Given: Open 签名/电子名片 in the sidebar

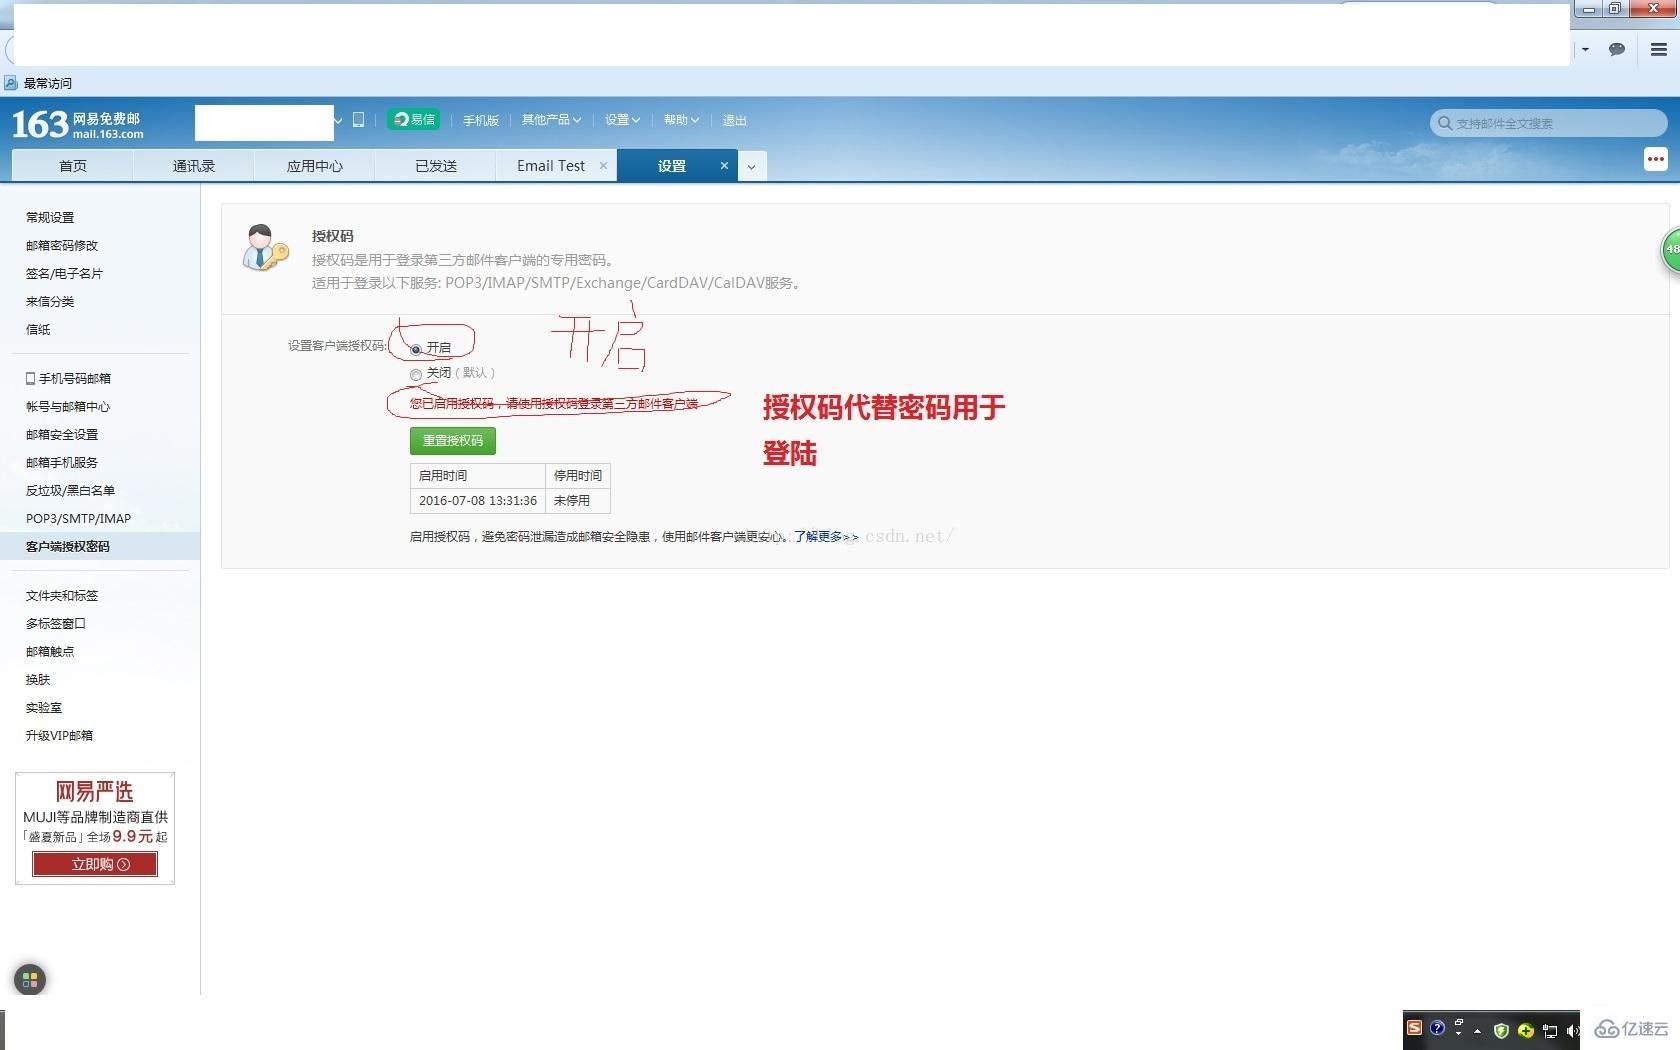Looking at the screenshot, I should click(x=64, y=273).
